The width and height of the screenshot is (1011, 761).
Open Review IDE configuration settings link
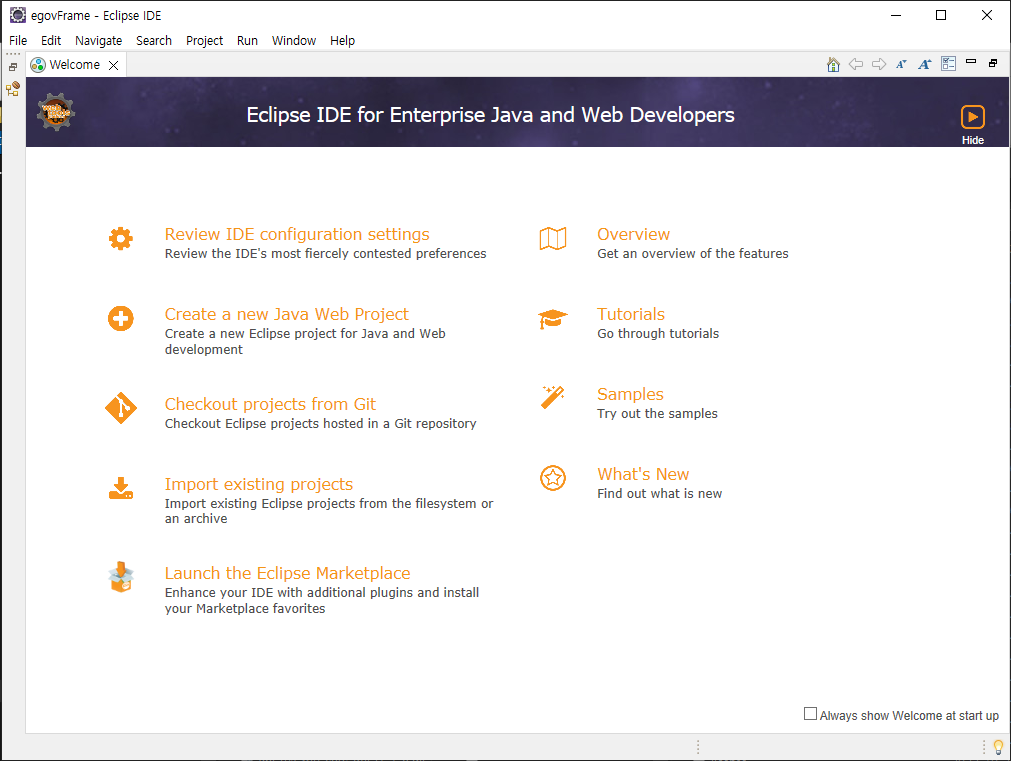pyautogui.click(x=297, y=234)
